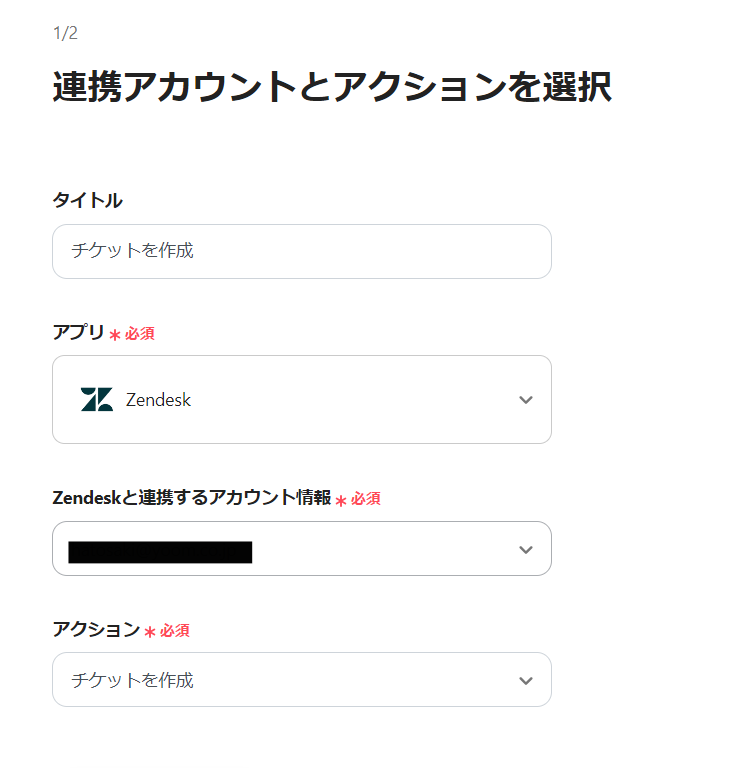Click the red asterisk after アカウント情報

tap(341, 500)
